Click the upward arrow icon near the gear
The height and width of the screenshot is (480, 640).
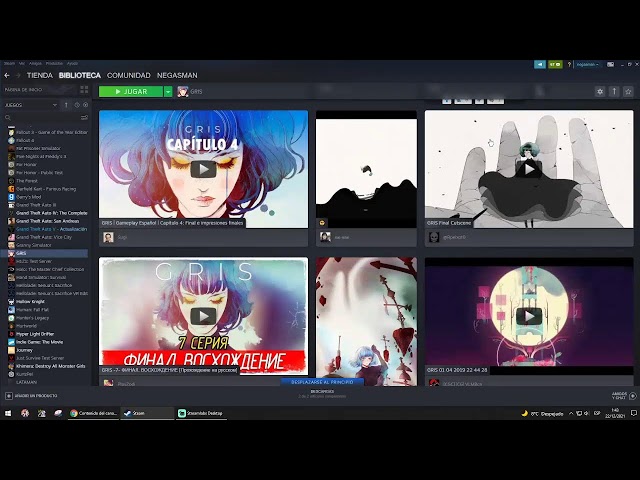(x=614, y=91)
